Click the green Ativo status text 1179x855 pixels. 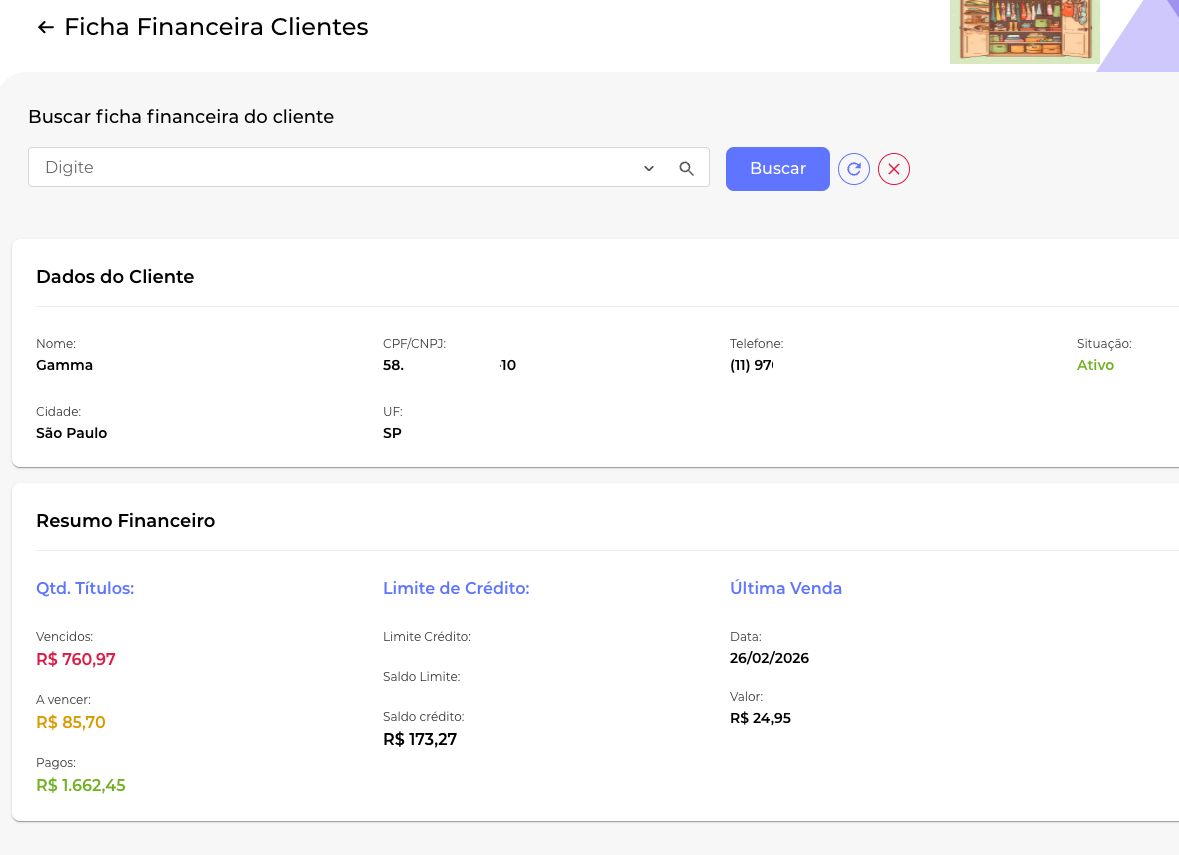[1095, 365]
